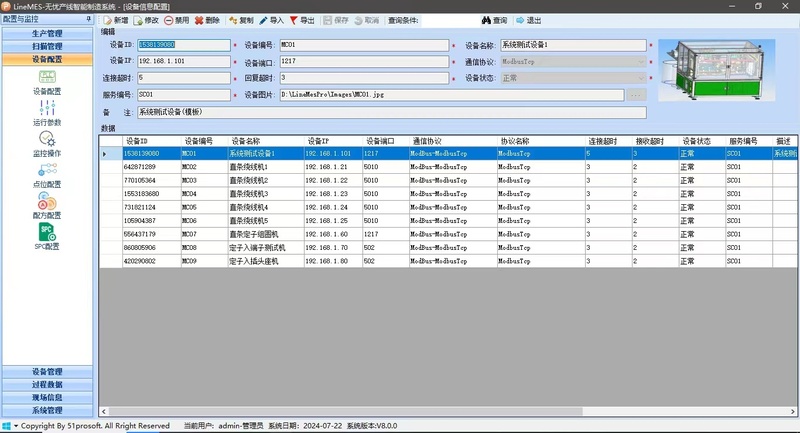Click the 查询 search button
Screen dimensions: 800x433
click(494, 20)
